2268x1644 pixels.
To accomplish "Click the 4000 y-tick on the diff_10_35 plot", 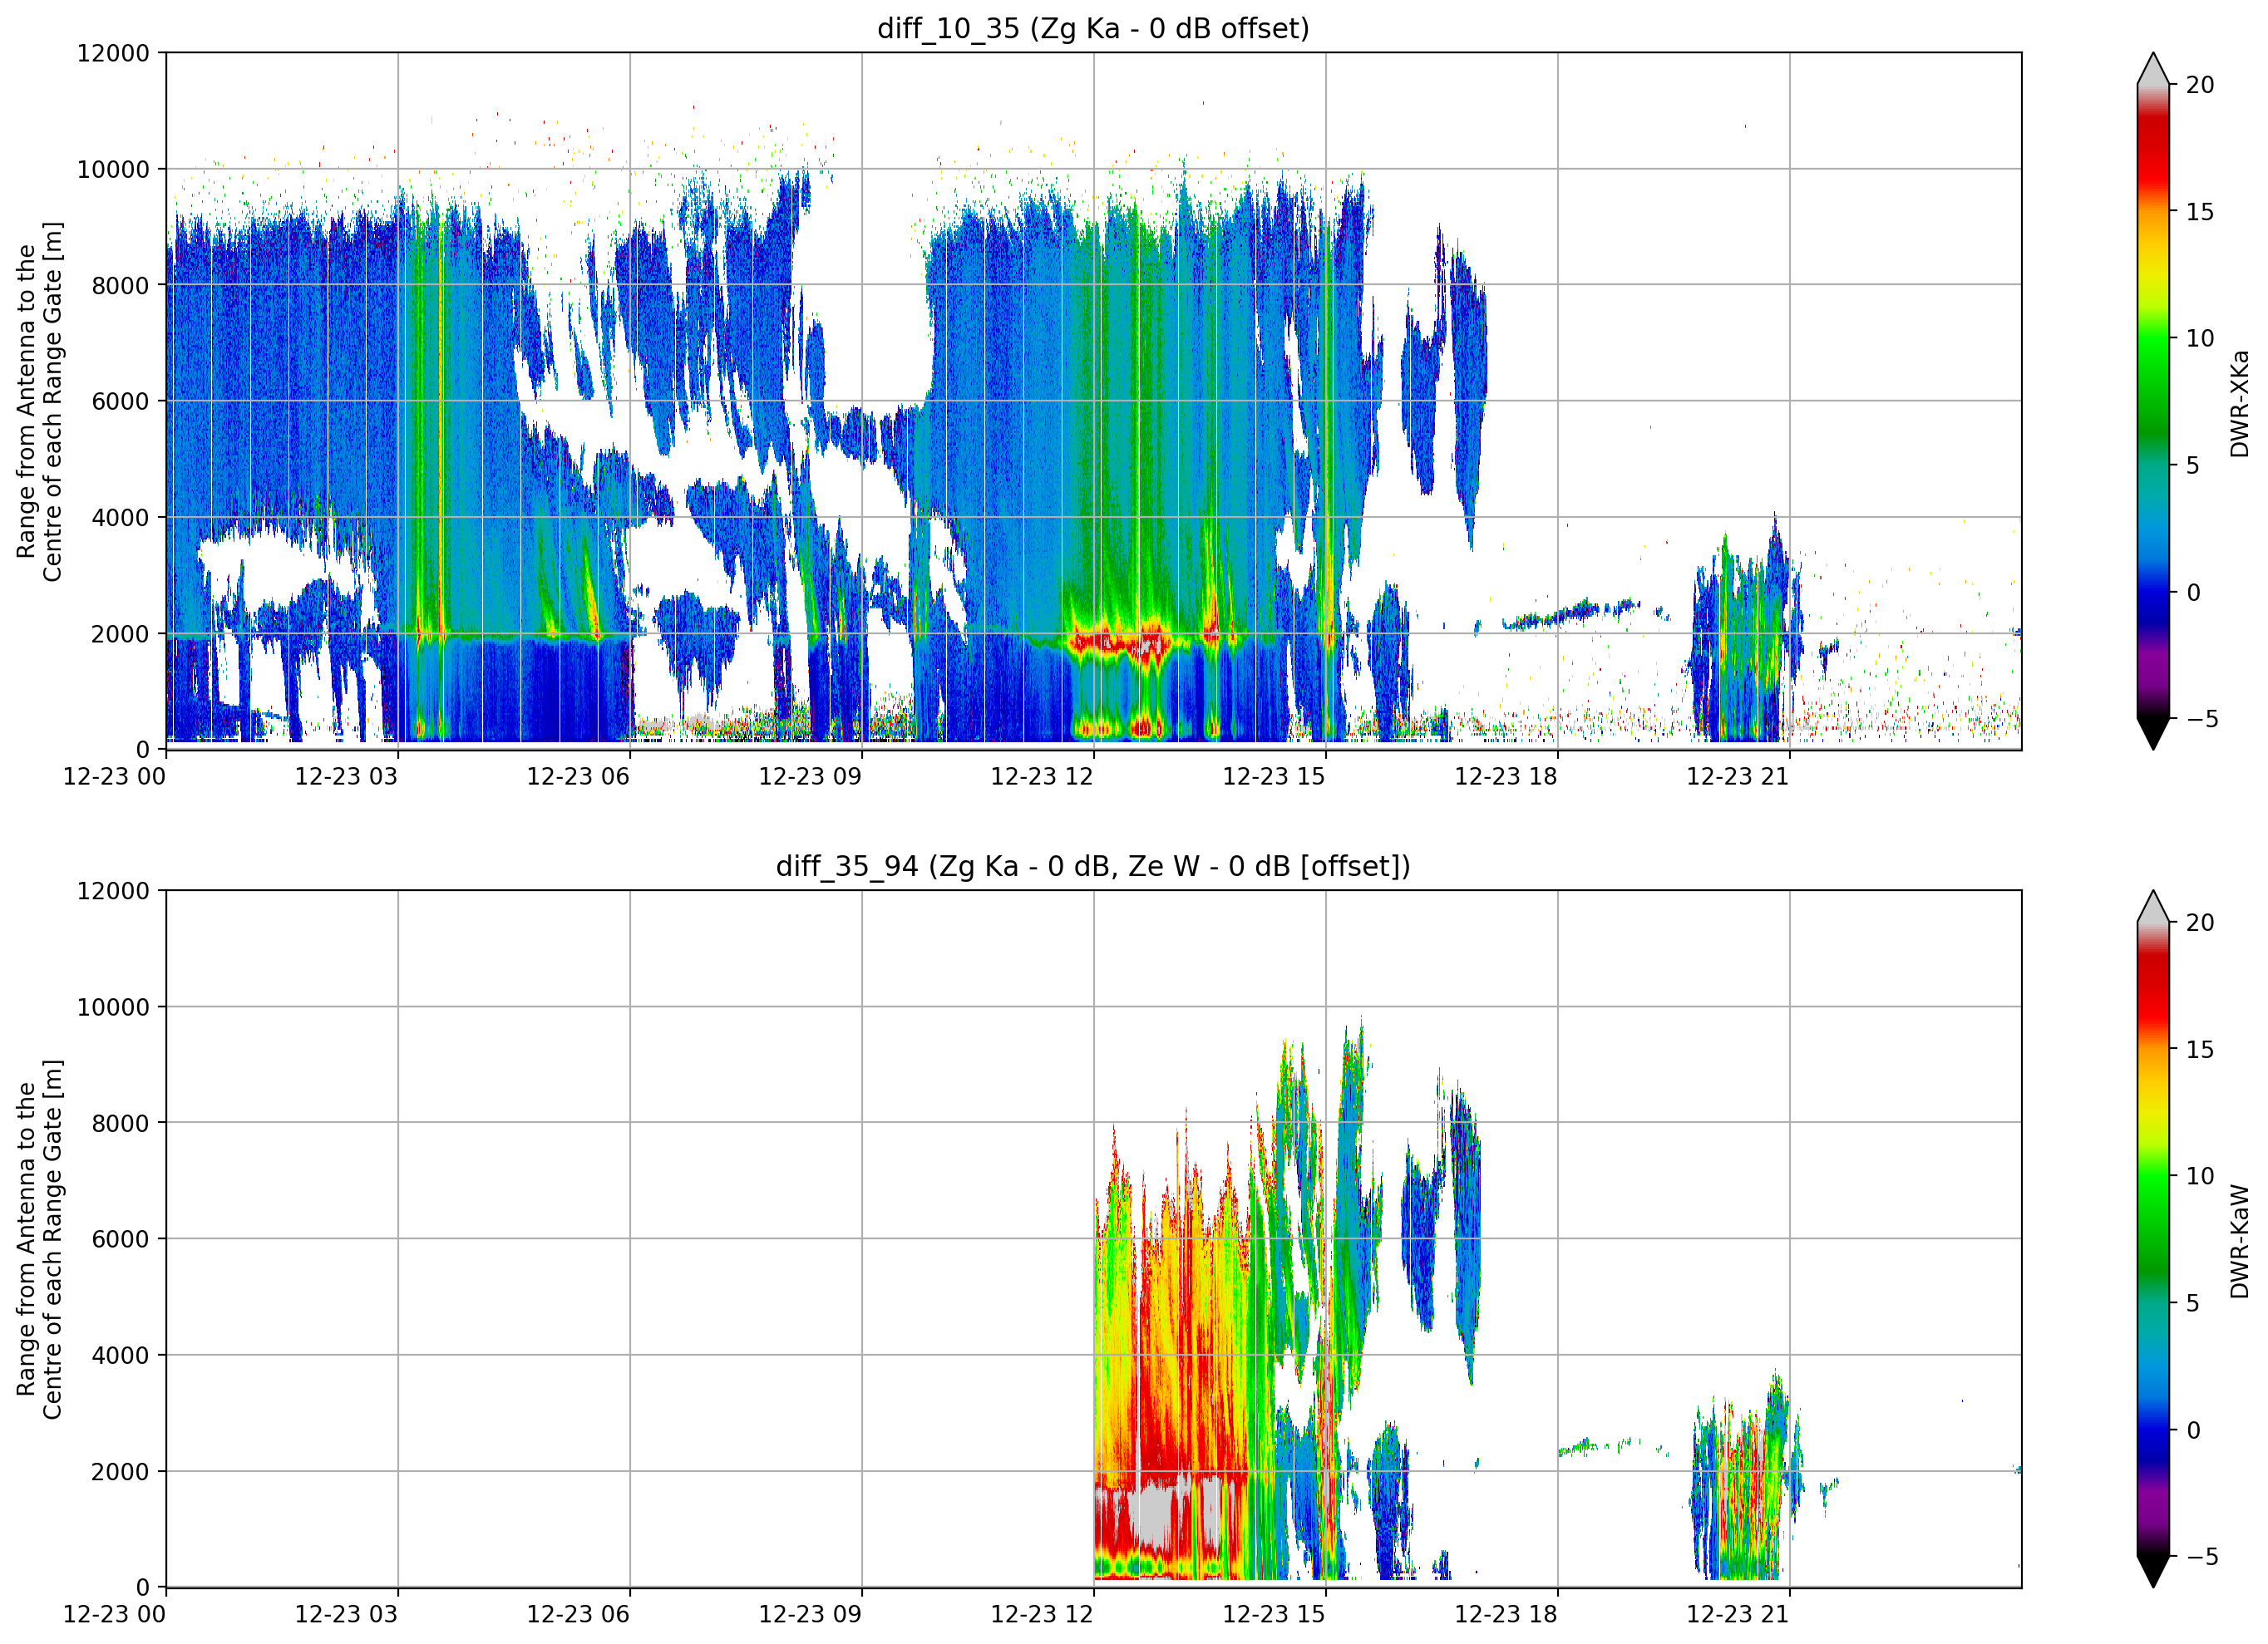I will coord(120,517).
